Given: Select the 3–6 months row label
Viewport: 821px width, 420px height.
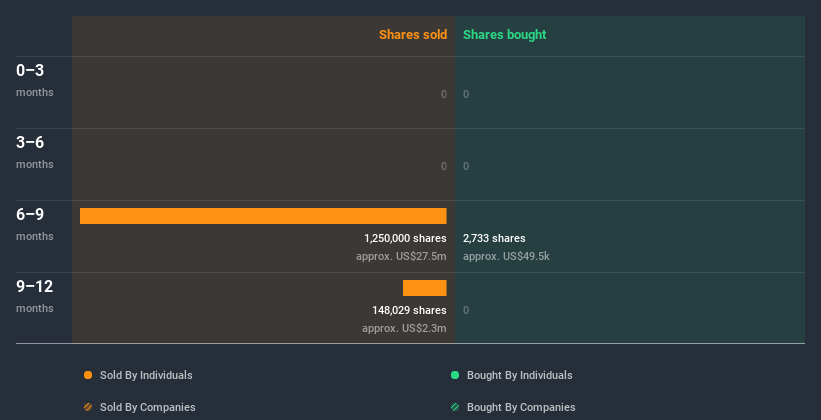Looking at the screenshot, I should [35, 152].
